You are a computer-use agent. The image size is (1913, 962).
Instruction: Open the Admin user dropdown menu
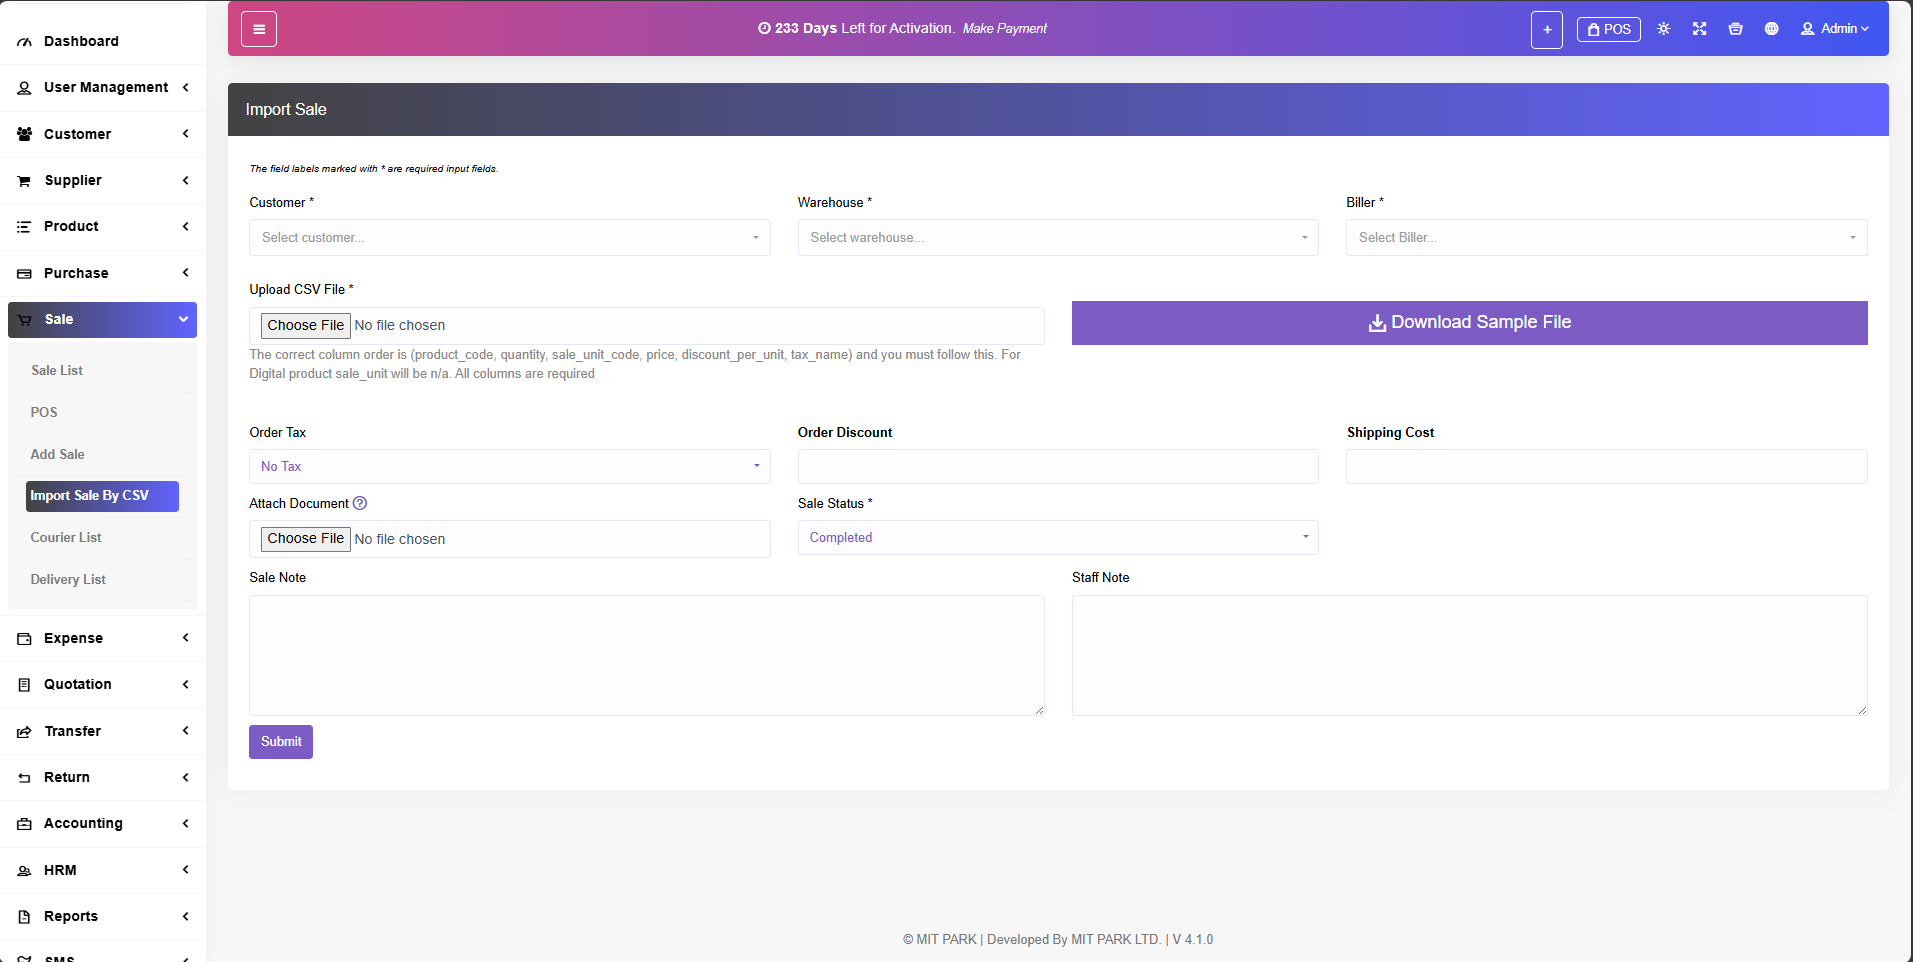click(1835, 29)
